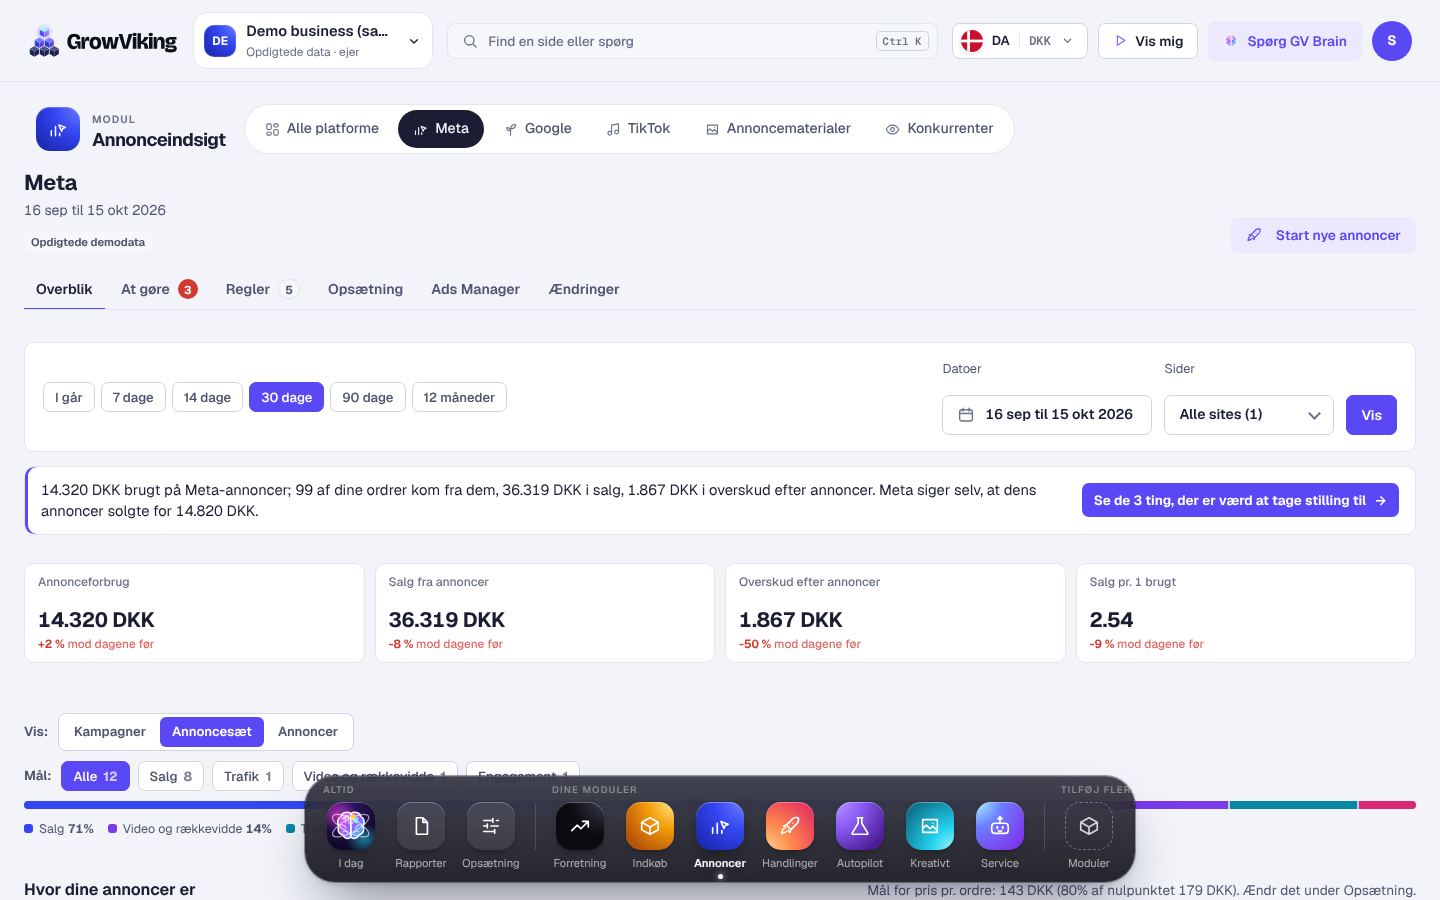1440x900 pixels.
Task: Open the Handlinger rocket icon
Action: click(790, 826)
